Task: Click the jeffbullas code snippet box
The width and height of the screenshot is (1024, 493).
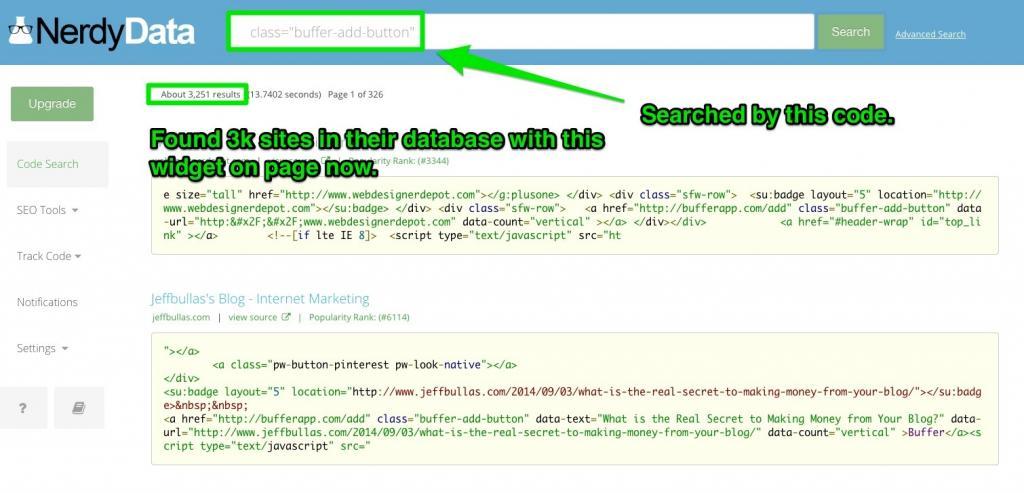Action: (575, 399)
